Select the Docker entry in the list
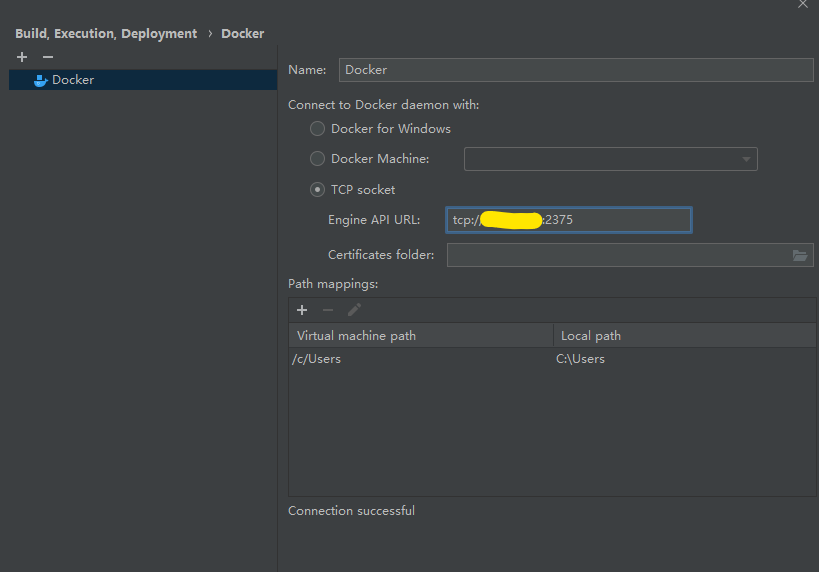This screenshot has height=572, width=819. (143, 80)
